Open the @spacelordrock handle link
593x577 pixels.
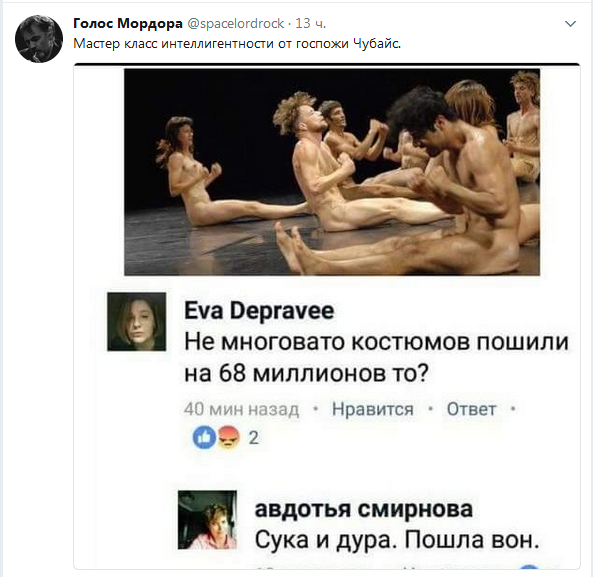(236, 23)
